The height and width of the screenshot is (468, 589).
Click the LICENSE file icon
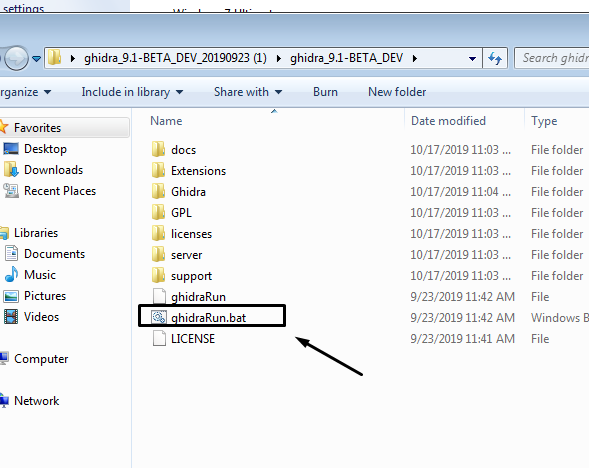point(159,338)
